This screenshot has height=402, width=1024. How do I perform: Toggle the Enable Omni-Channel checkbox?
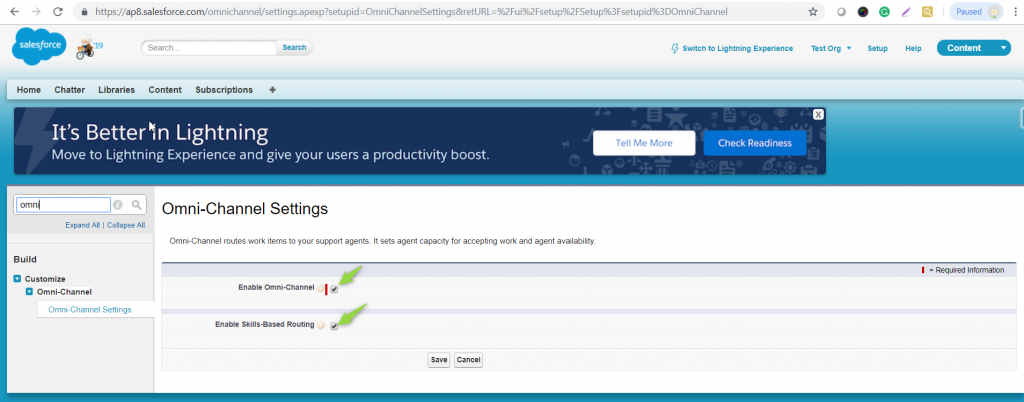pos(334,289)
